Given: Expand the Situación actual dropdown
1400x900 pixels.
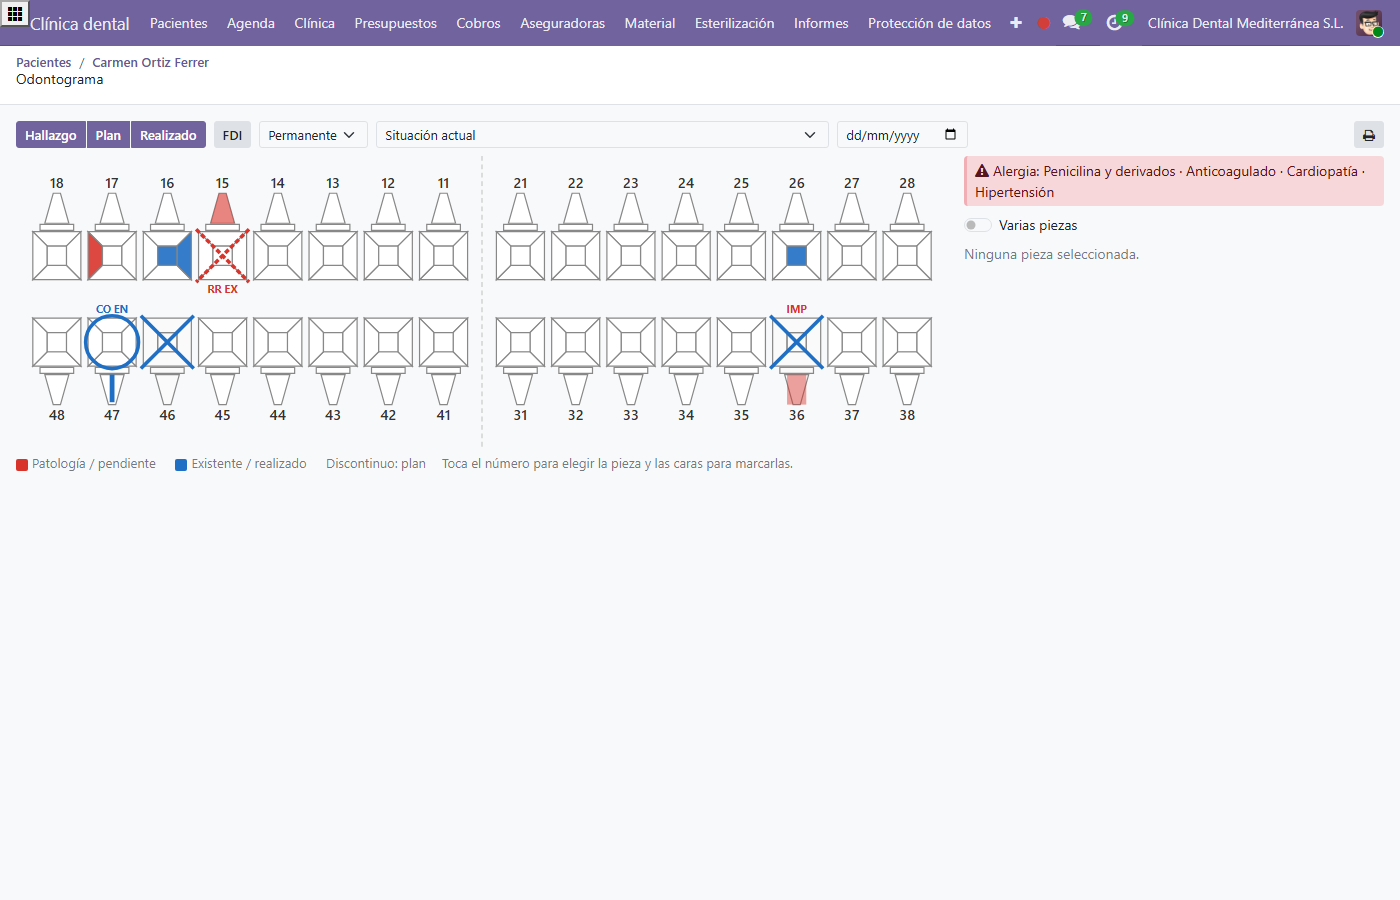Looking at the screenshot, I should pyautogui.click(x=602, y=135).
